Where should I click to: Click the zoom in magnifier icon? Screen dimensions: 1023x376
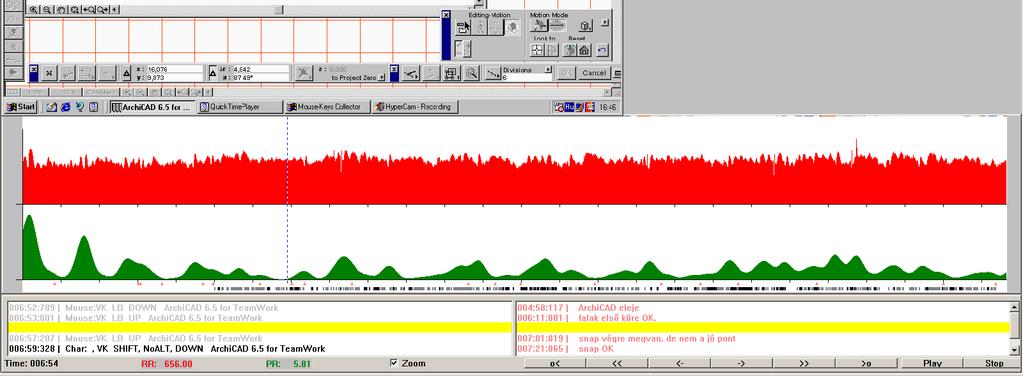pos(33,10)
